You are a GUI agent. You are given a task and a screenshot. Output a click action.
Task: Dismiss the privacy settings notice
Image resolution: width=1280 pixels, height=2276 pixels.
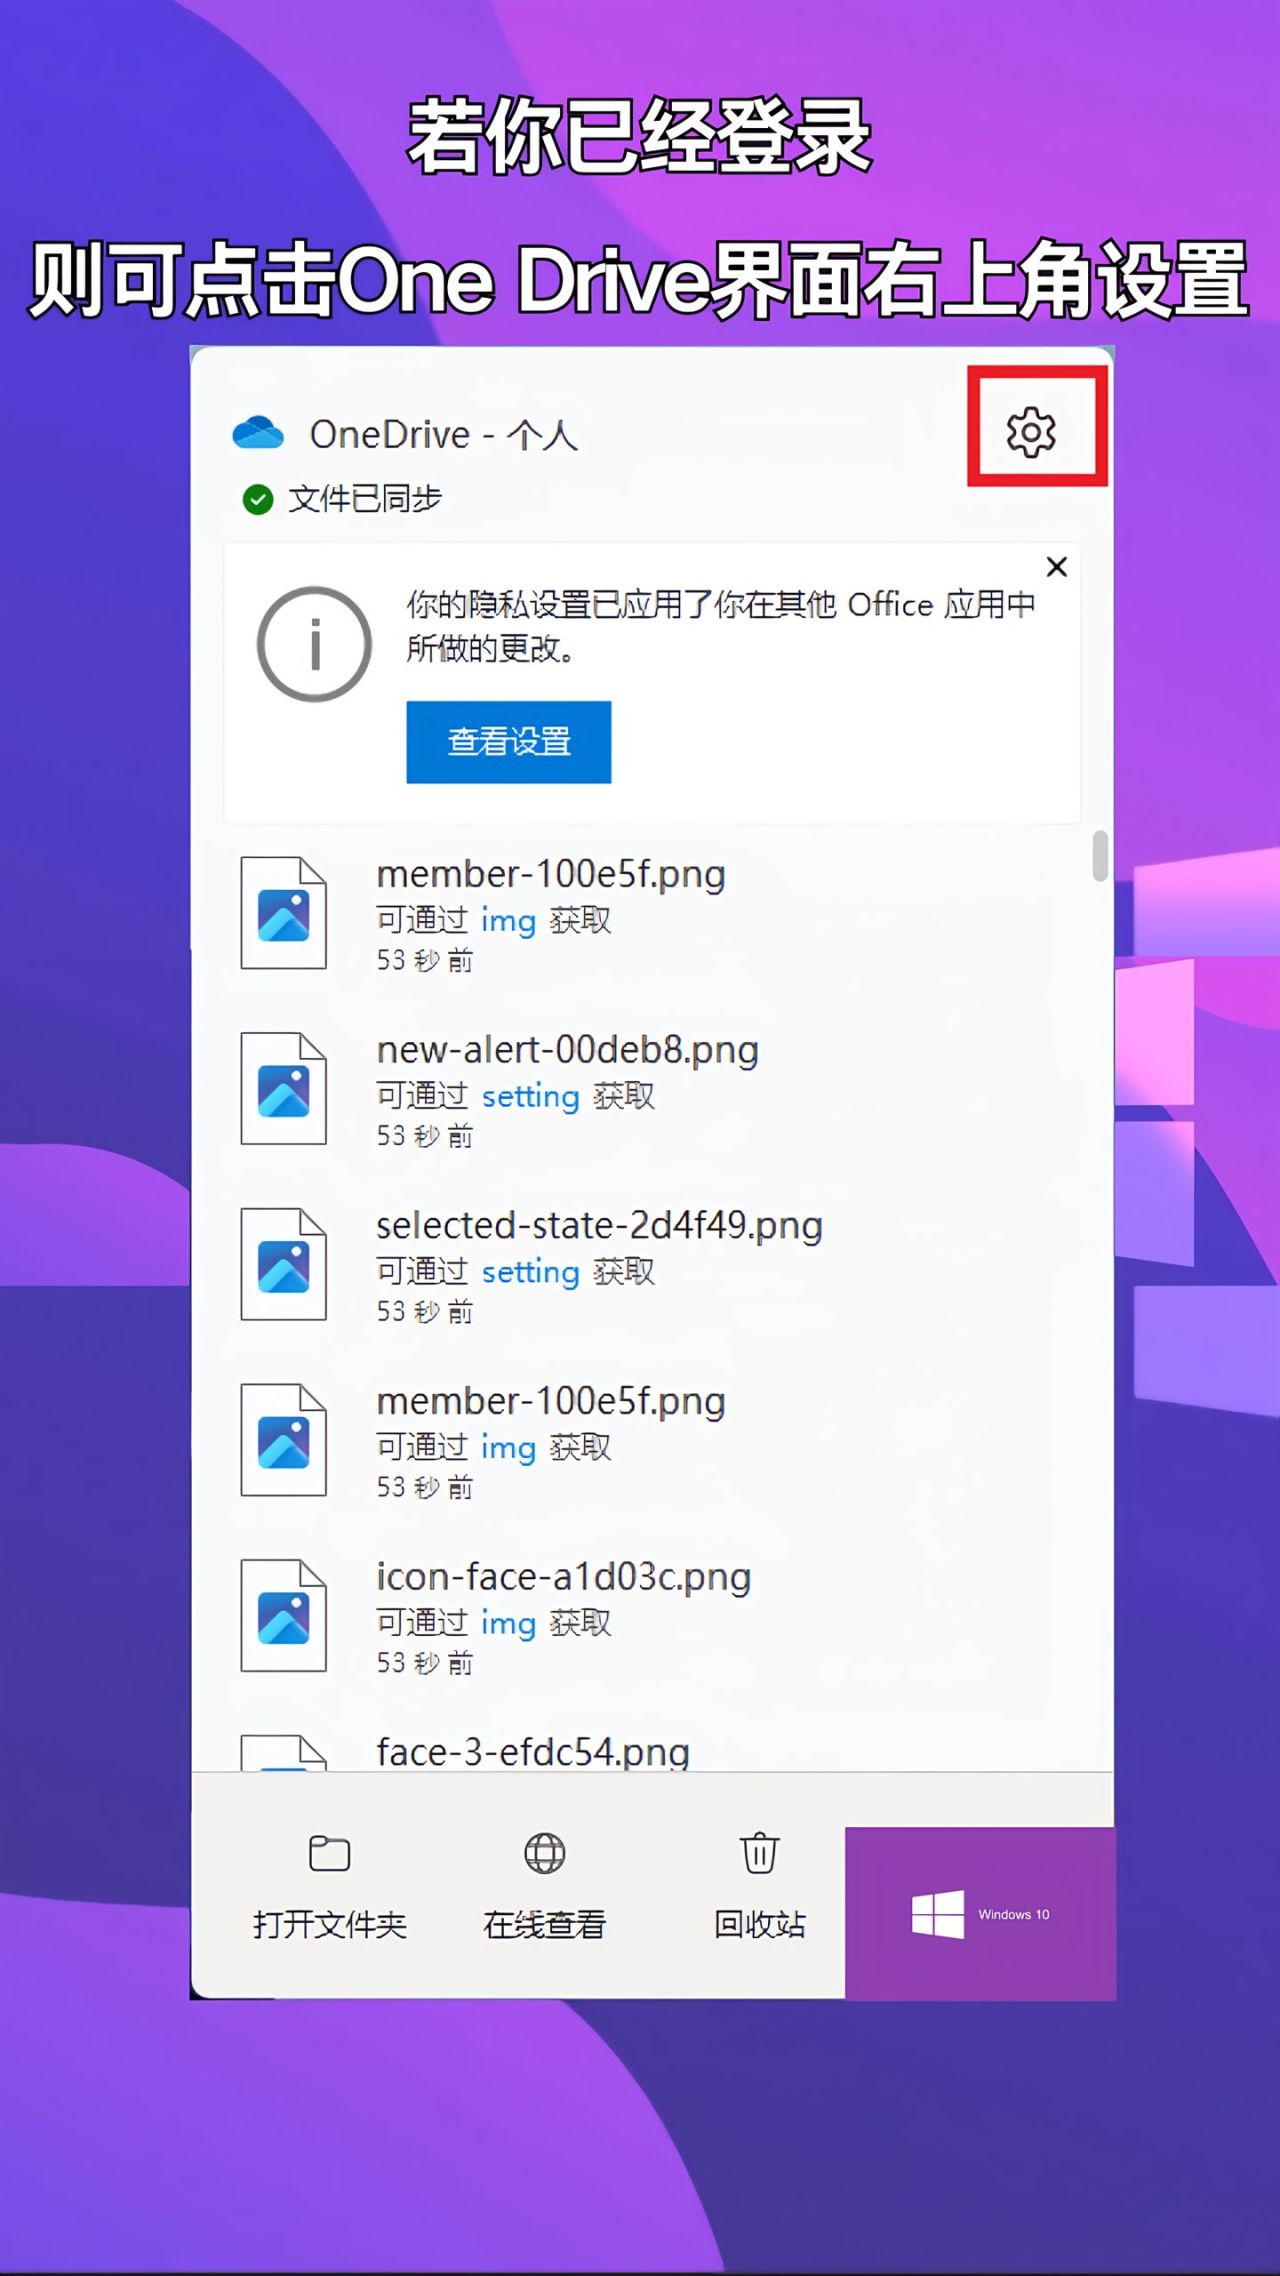(x=1056, y=567)
